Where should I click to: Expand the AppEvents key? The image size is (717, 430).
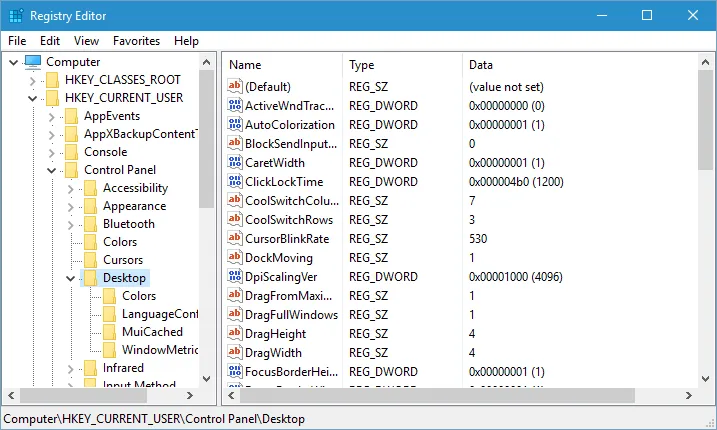click(52, 117)
